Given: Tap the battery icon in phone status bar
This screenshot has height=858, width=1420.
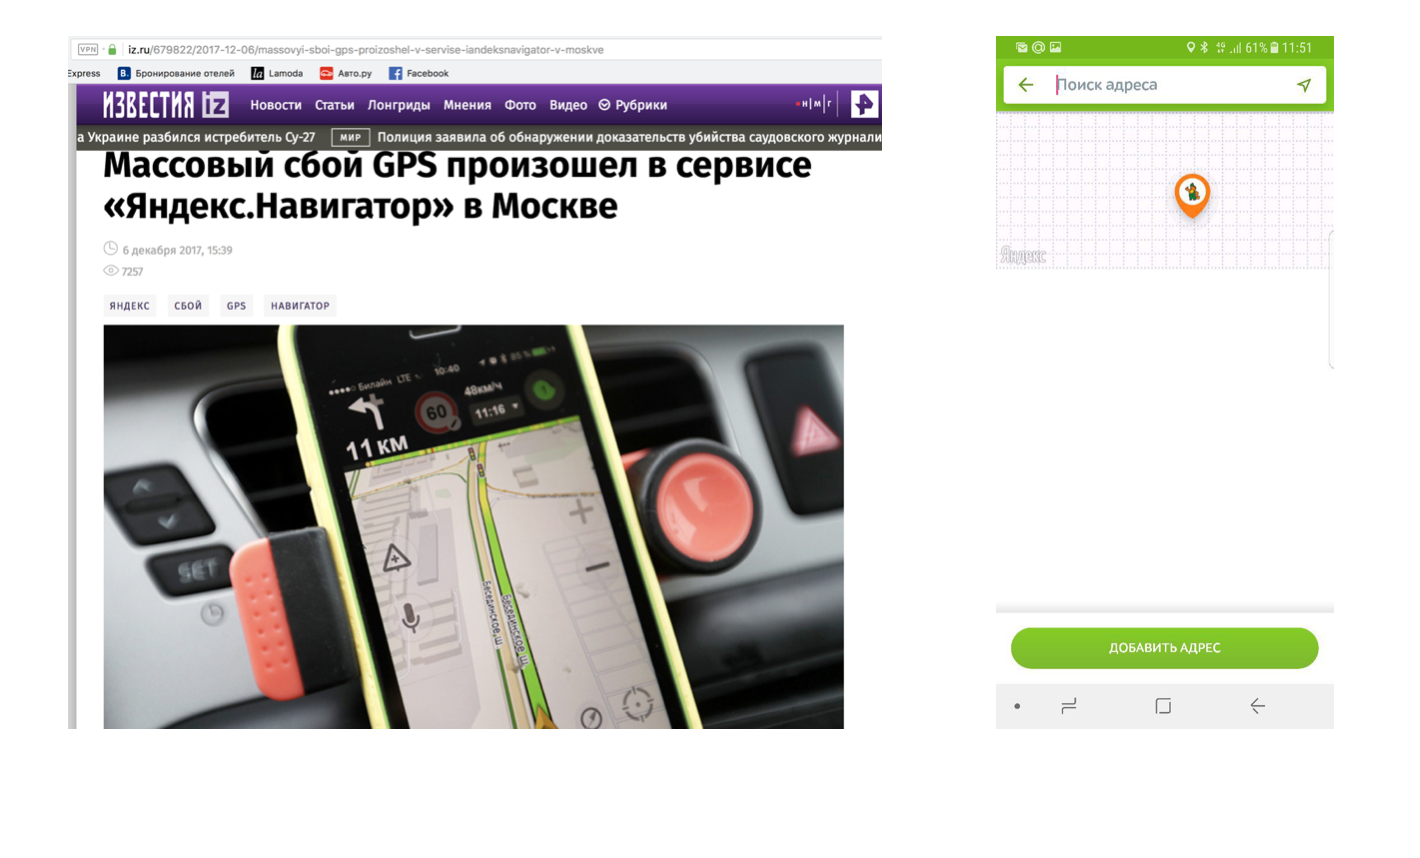Looking at the screenshot, I should (x=1274, y=47).
